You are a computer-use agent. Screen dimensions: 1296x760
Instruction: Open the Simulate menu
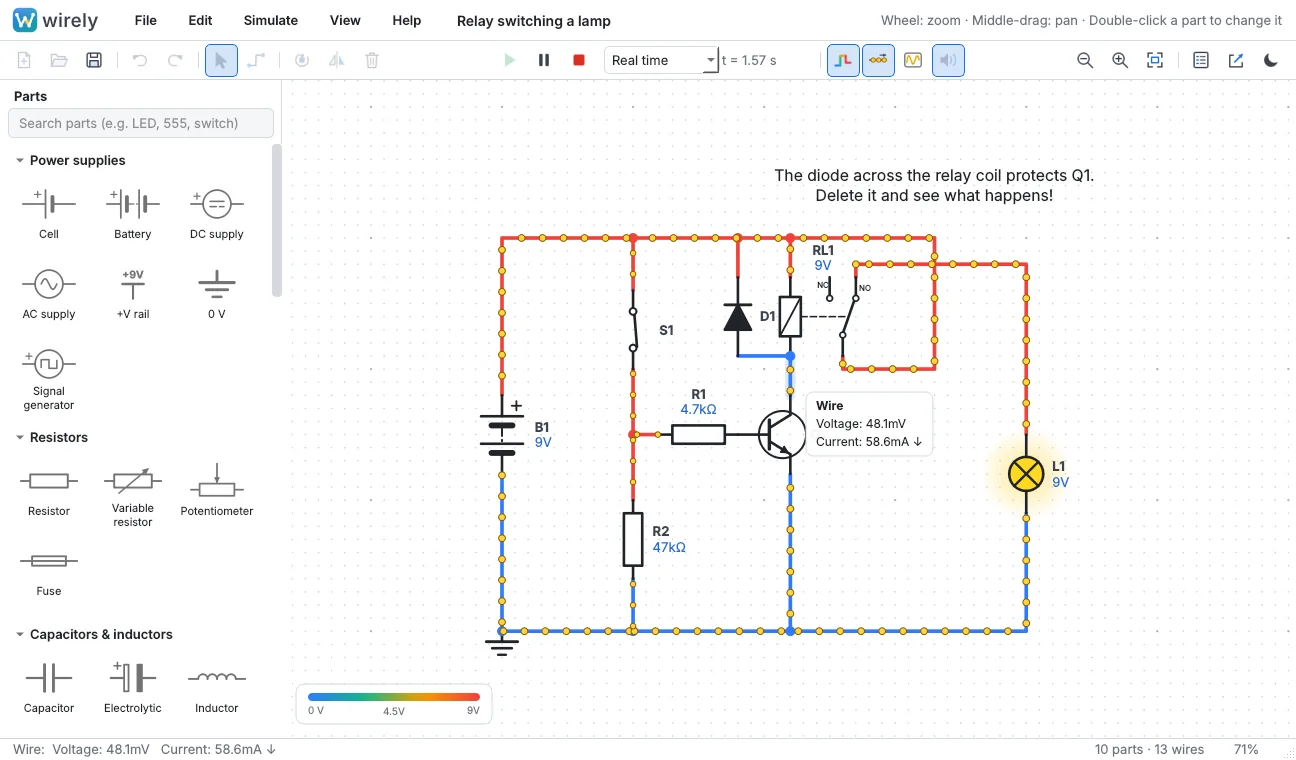tap(271, 20)
